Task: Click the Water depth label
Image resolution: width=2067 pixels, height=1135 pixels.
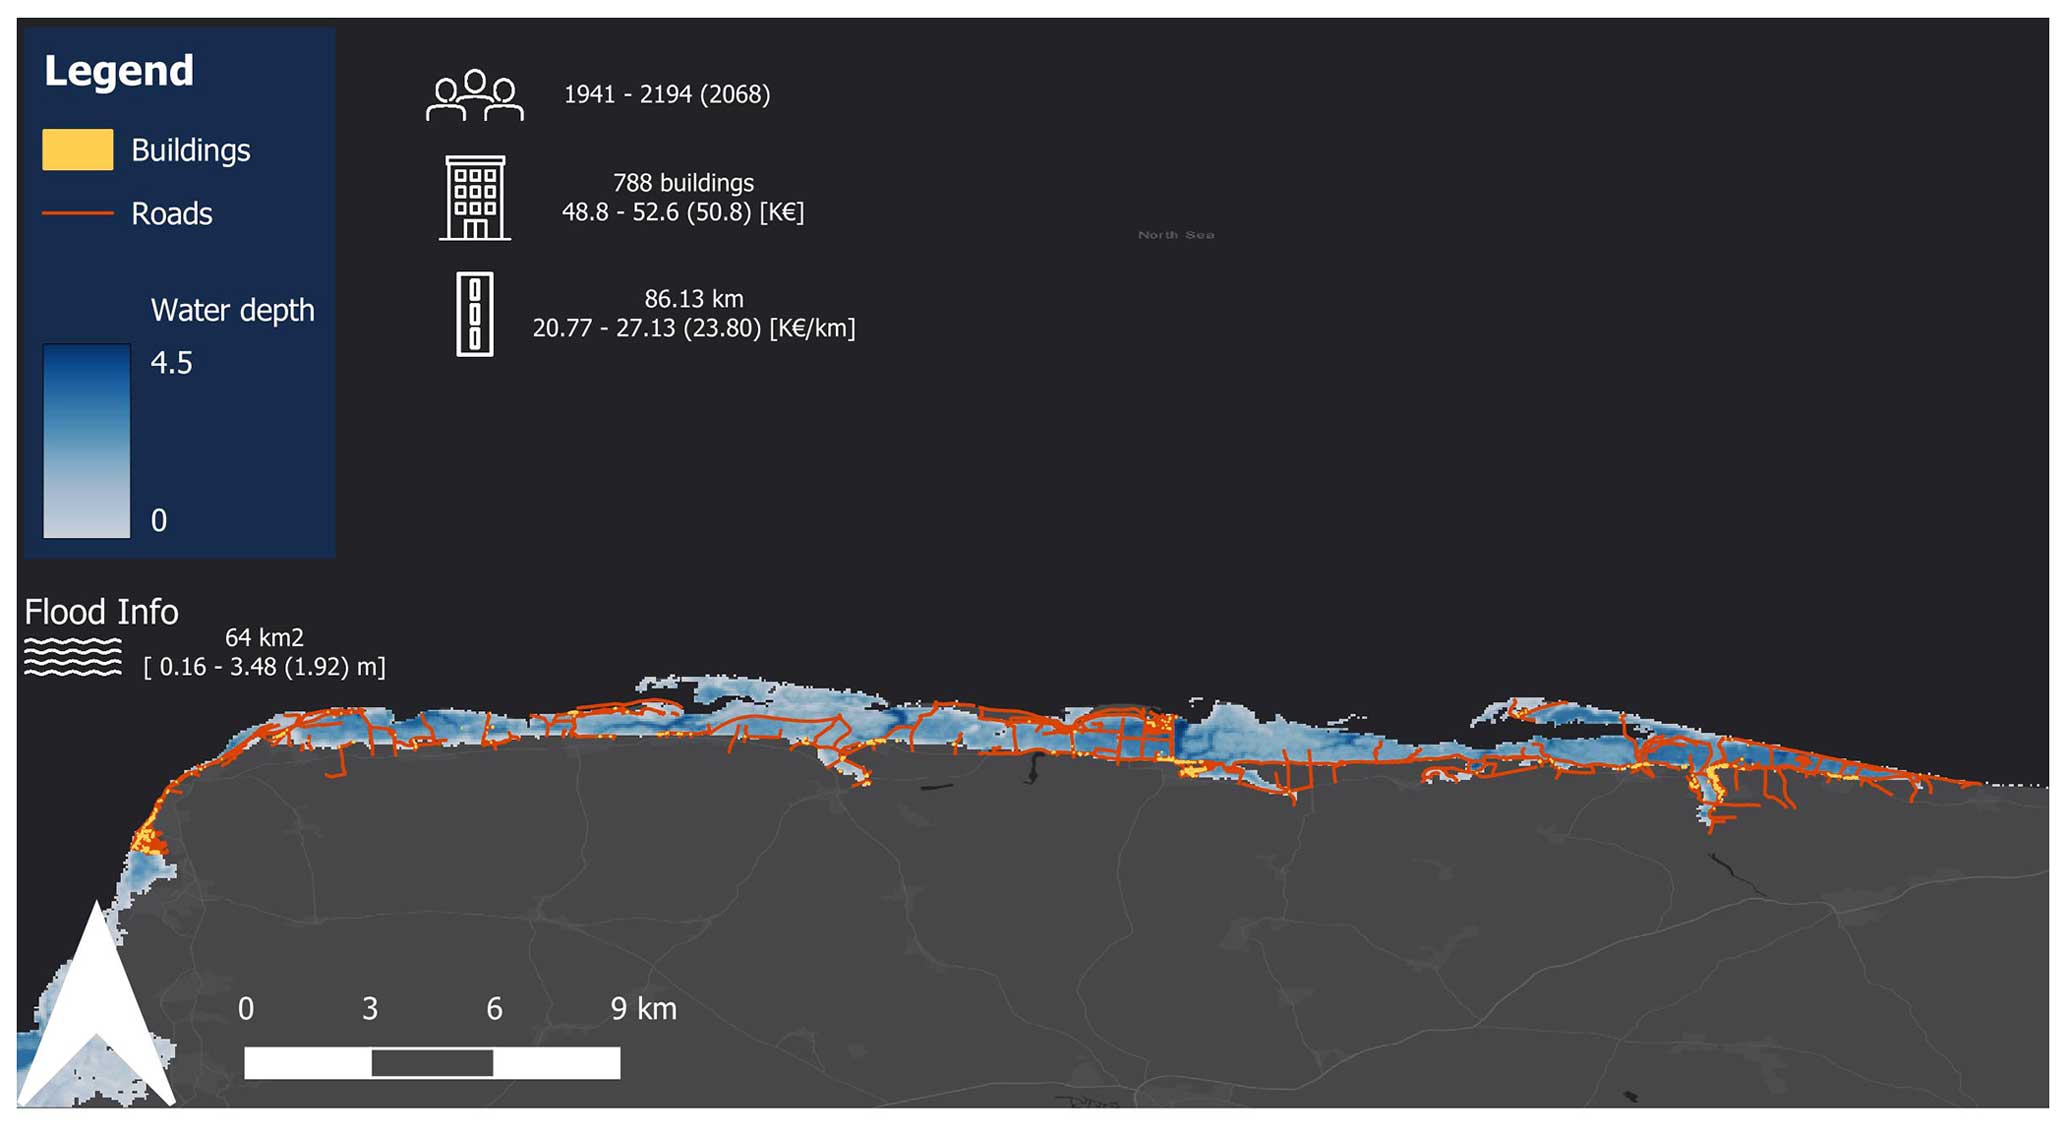Action: [232, 310]
